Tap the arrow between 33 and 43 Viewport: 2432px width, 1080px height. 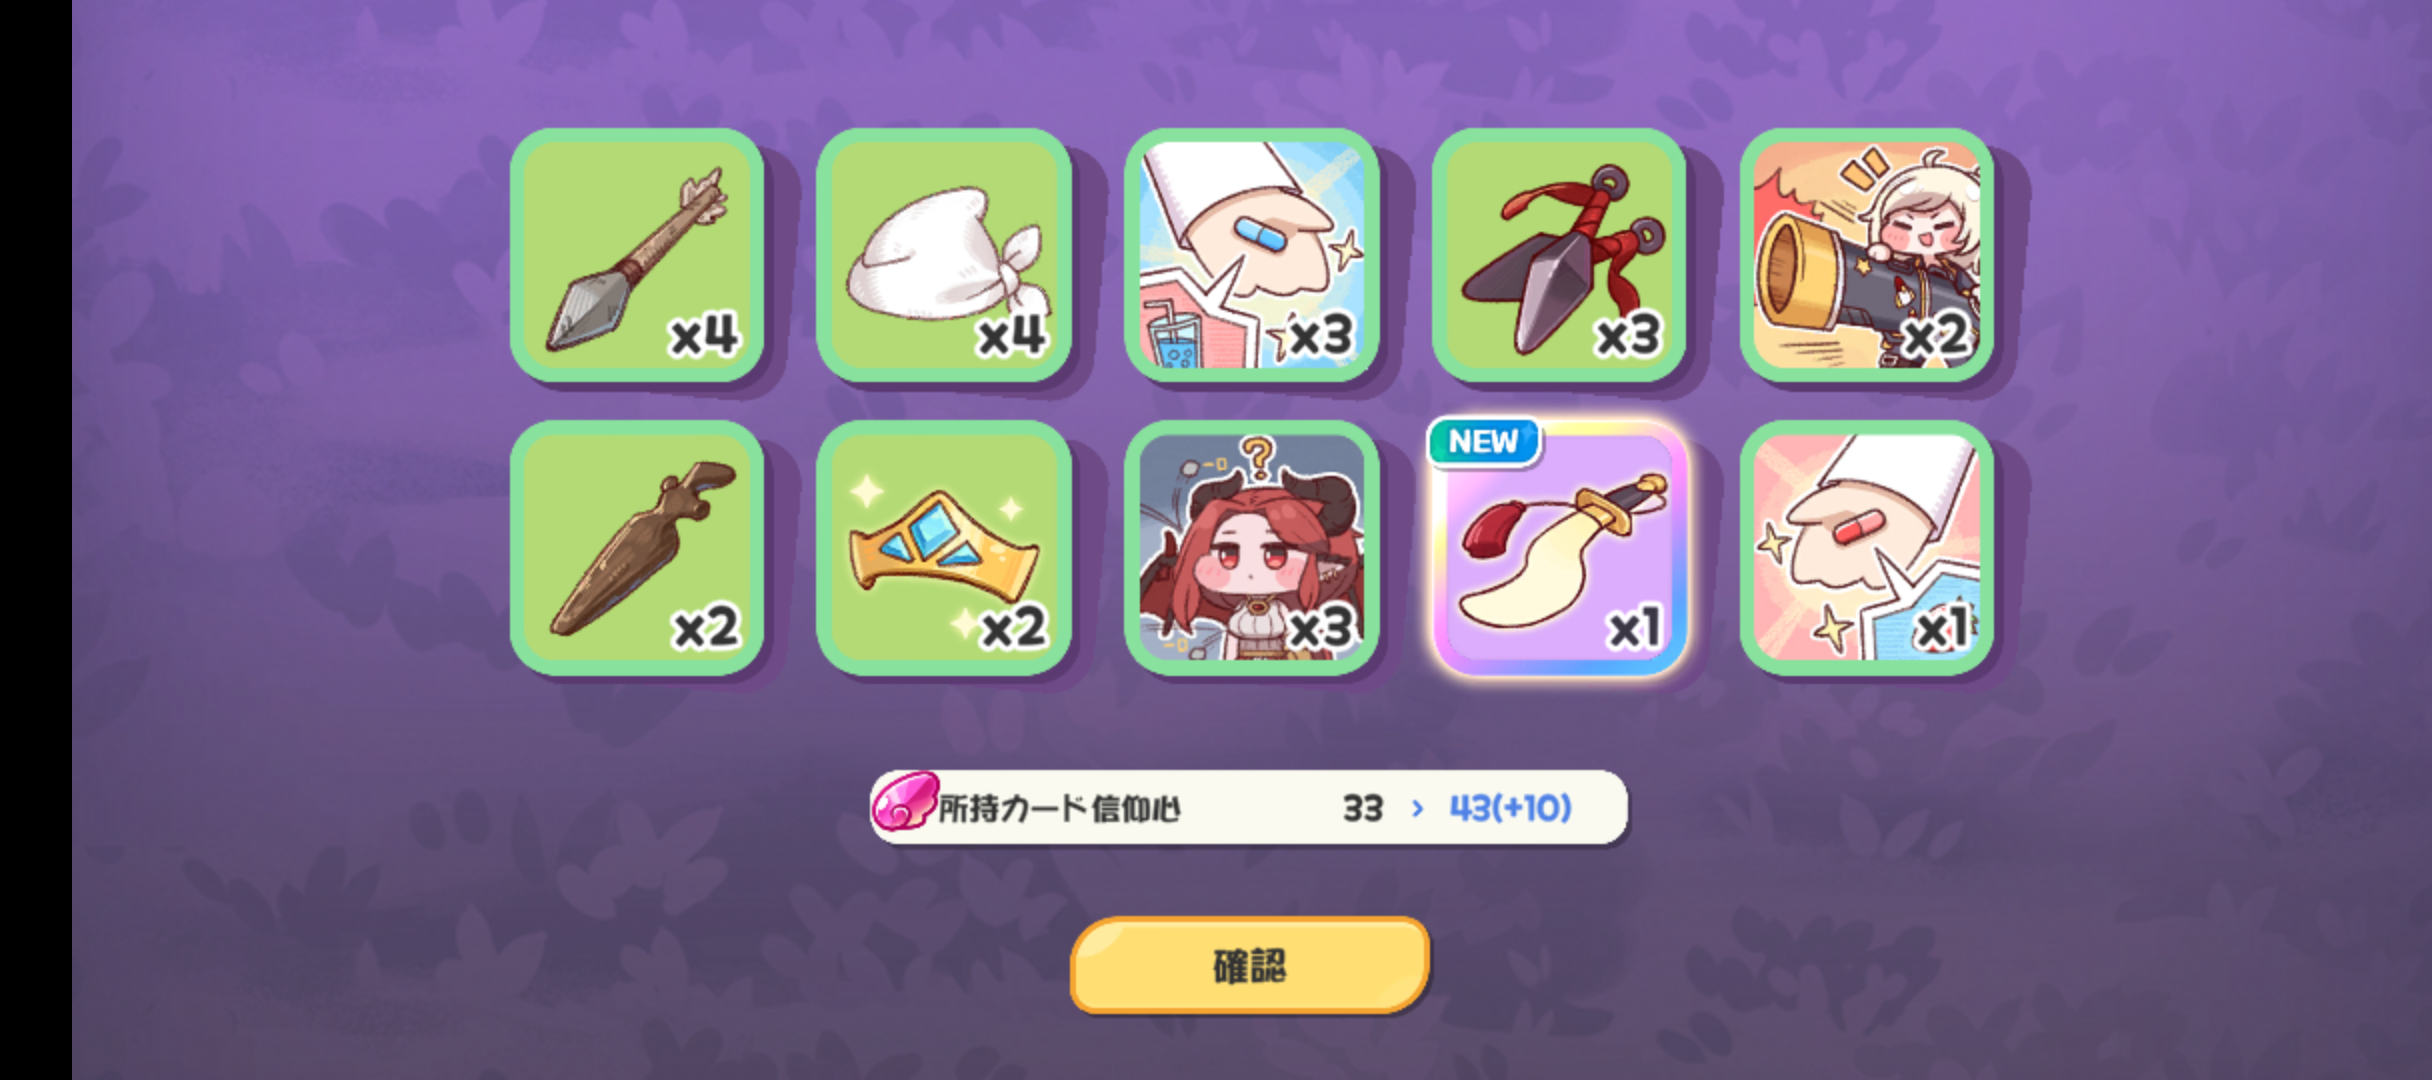(1416, 808)
